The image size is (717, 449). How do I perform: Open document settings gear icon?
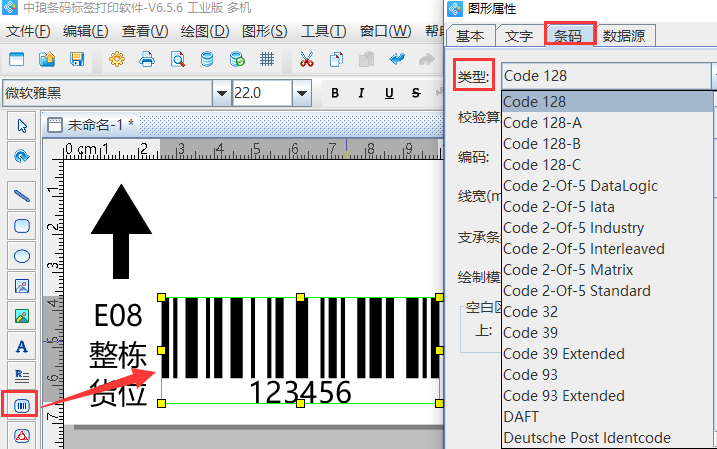coord(117,59)
